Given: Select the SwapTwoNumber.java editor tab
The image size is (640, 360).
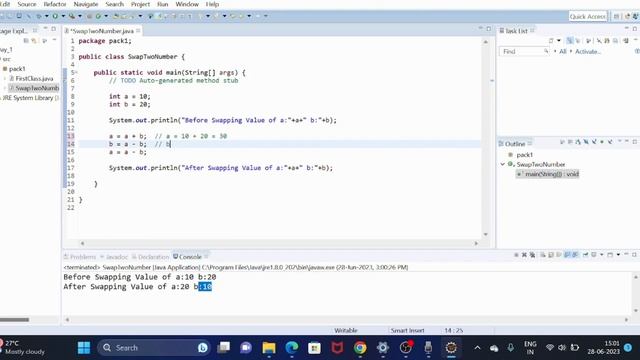Looking at the screenshot, I should point(102,31).
